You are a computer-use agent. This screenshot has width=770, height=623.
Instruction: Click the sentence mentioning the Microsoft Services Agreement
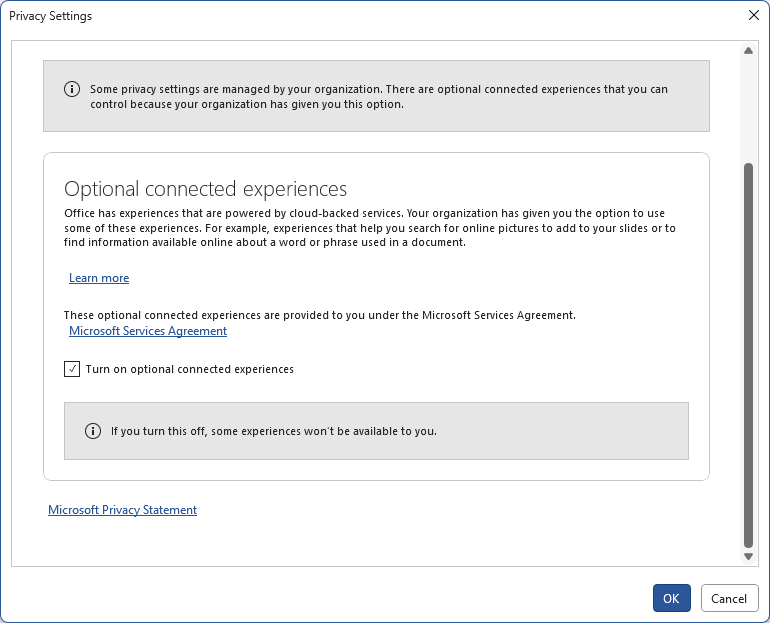[x=319, y=315]
